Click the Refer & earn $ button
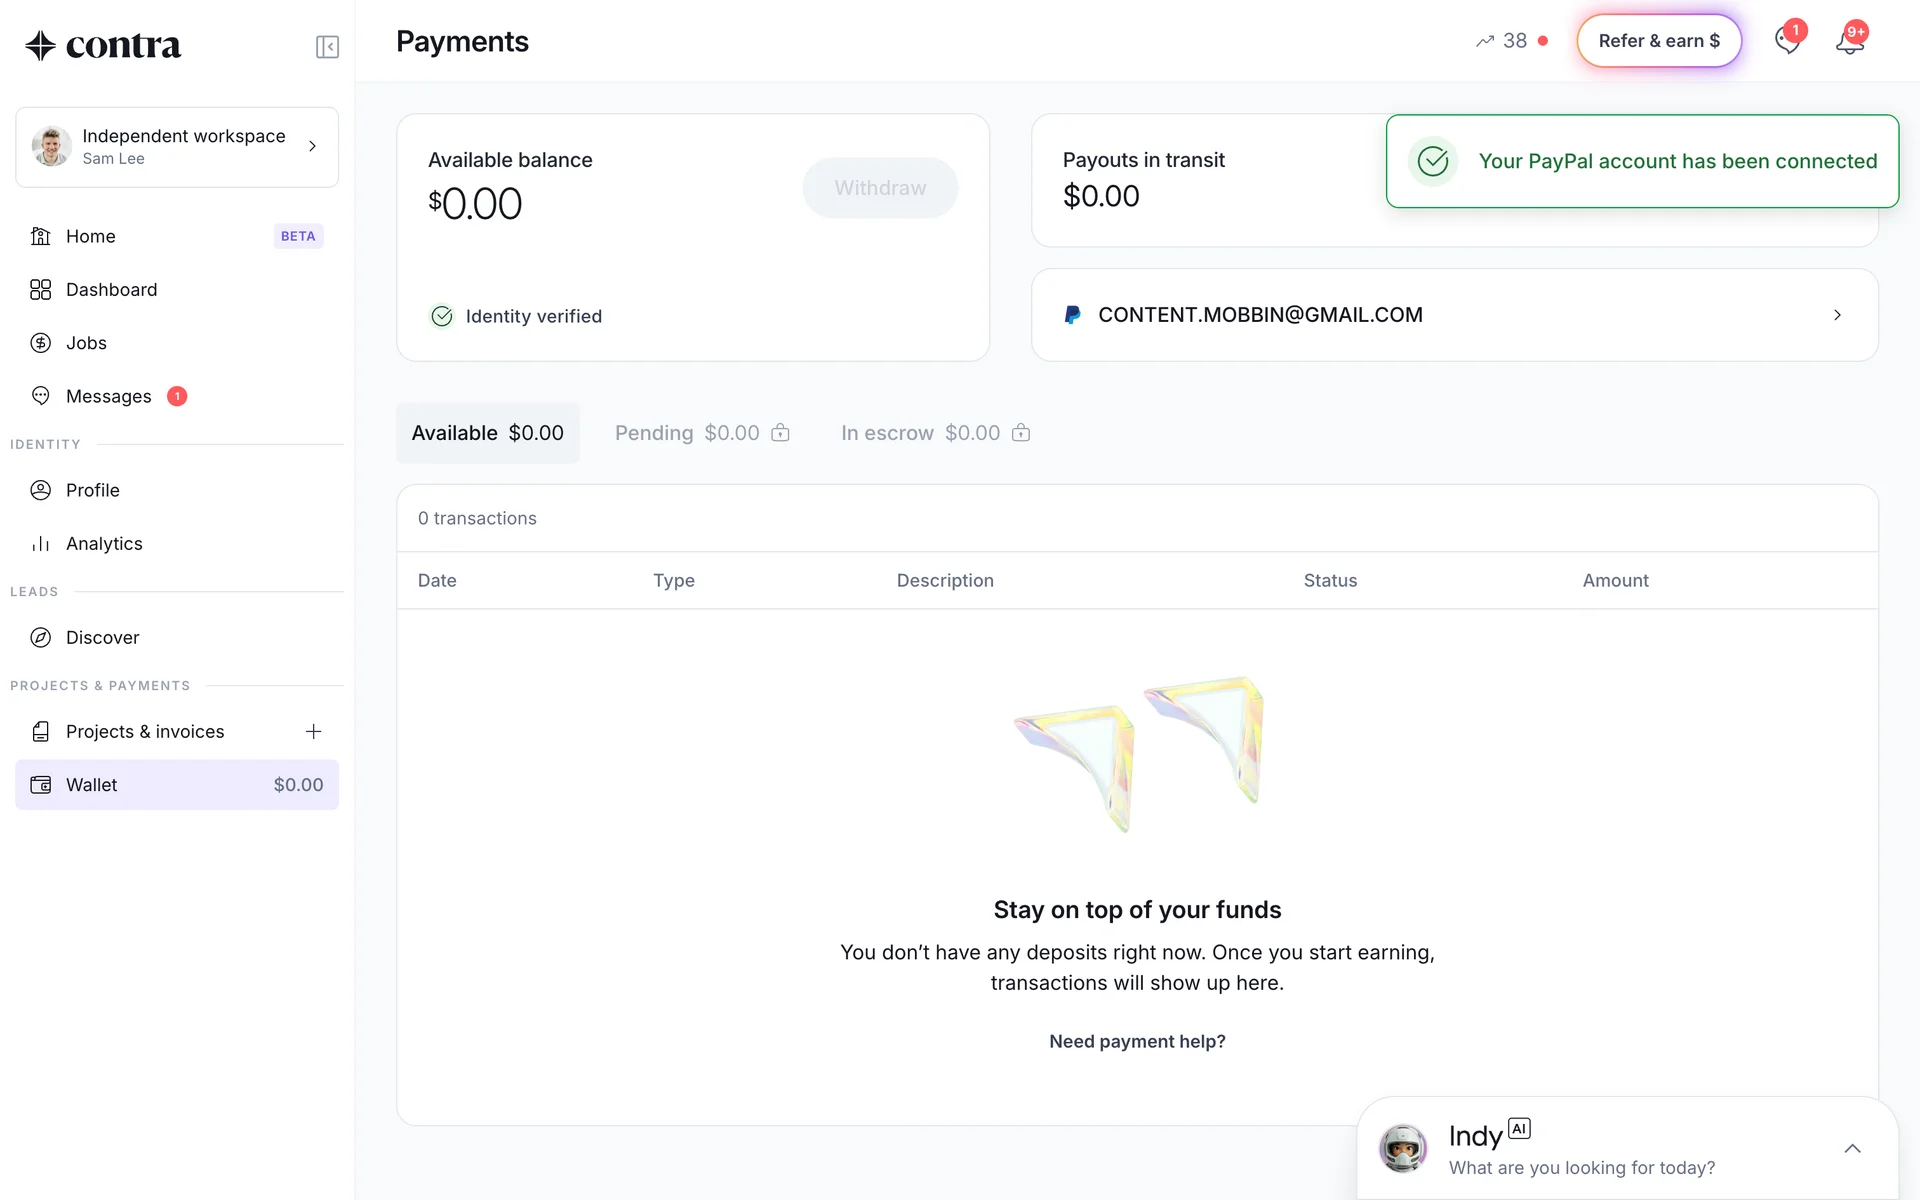This screenshot has height=1200, width=1920. 1659,41
